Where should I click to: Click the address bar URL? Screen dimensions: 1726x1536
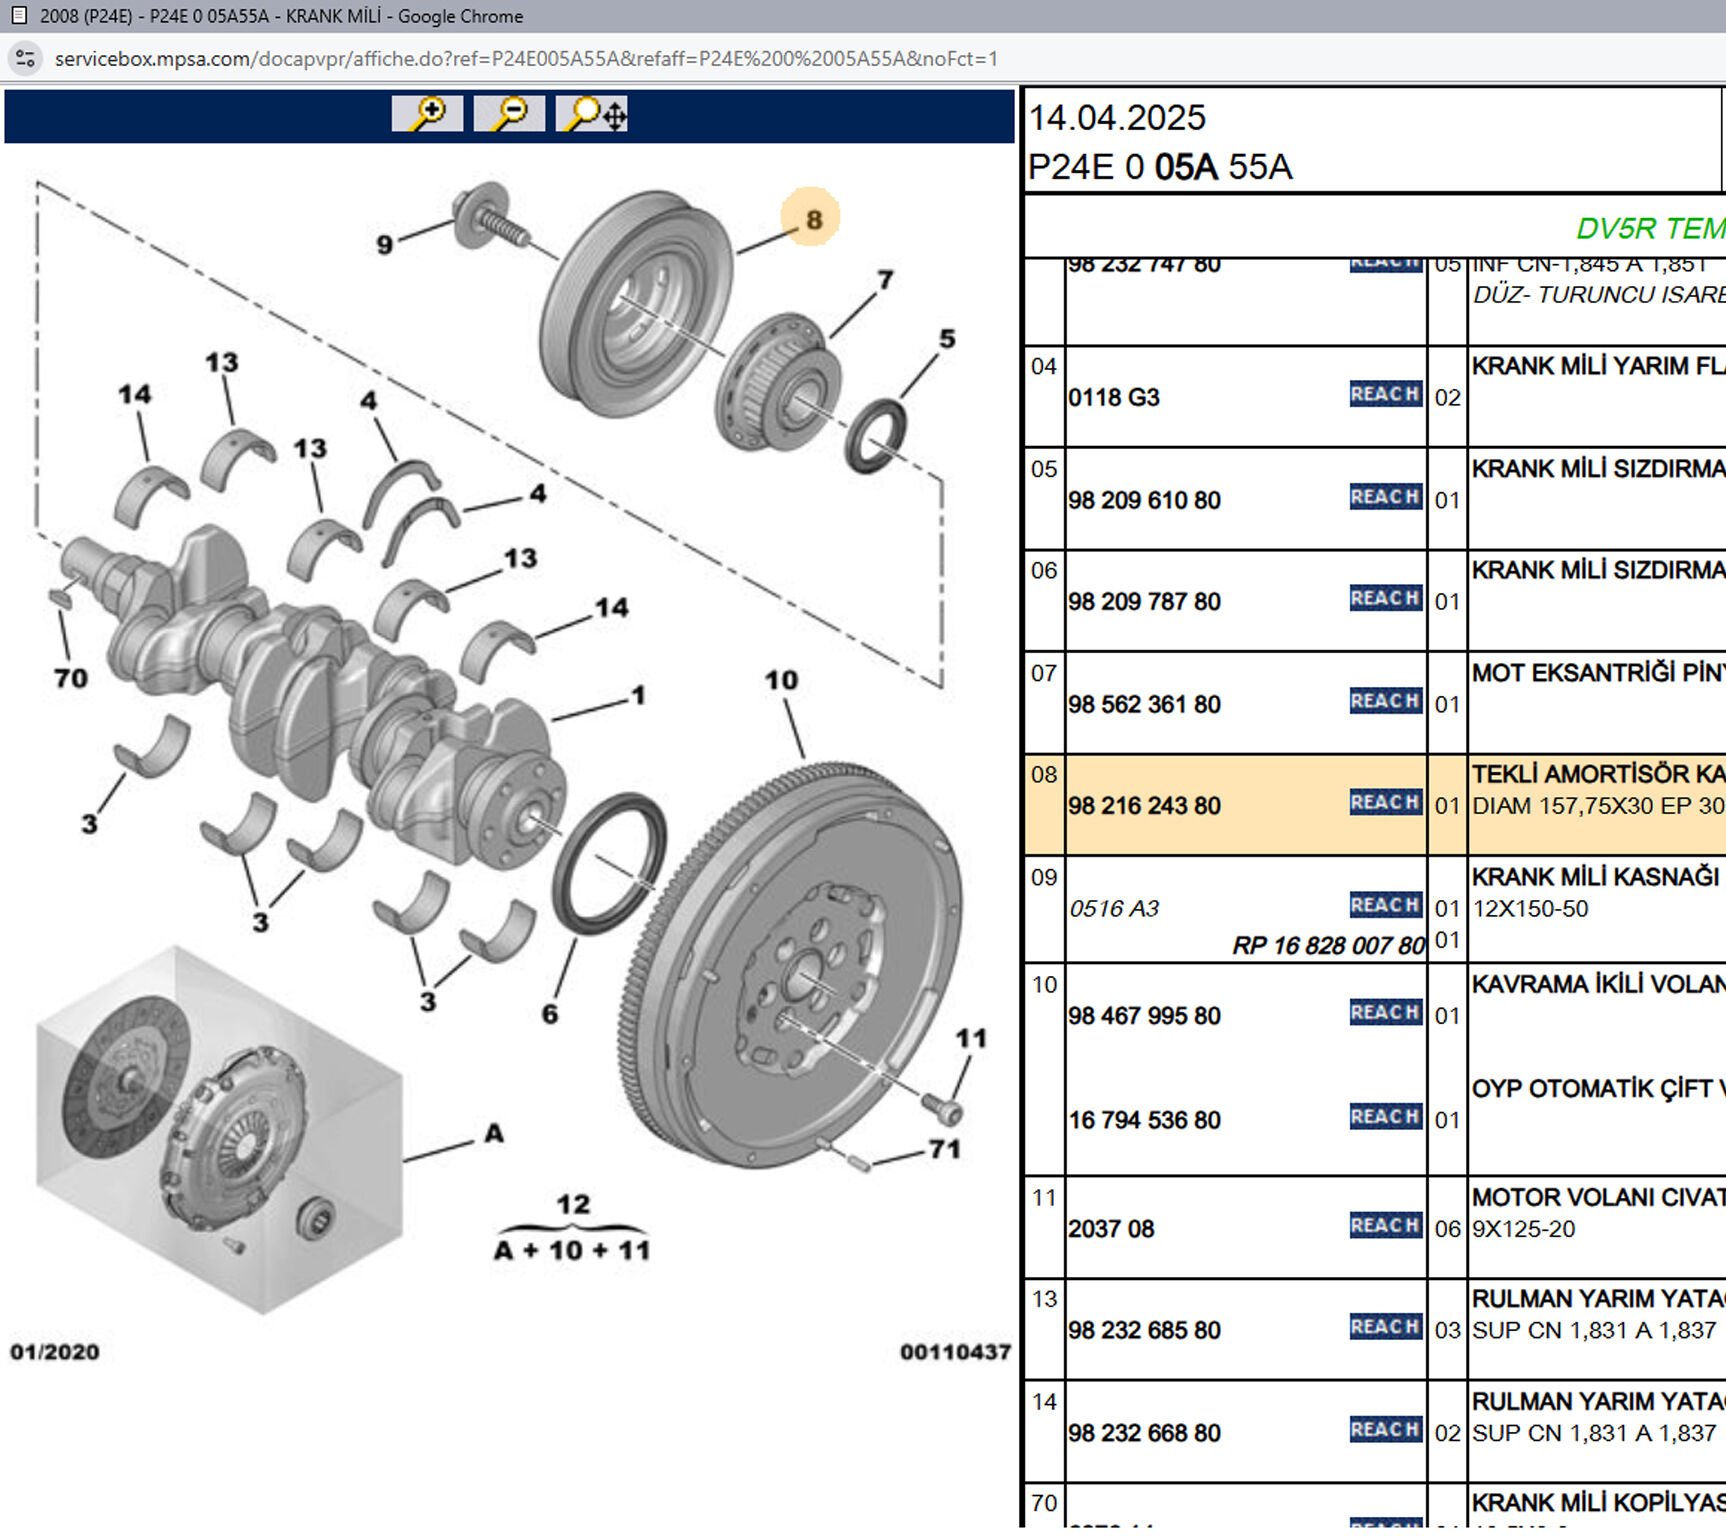[x=526, y=59]
